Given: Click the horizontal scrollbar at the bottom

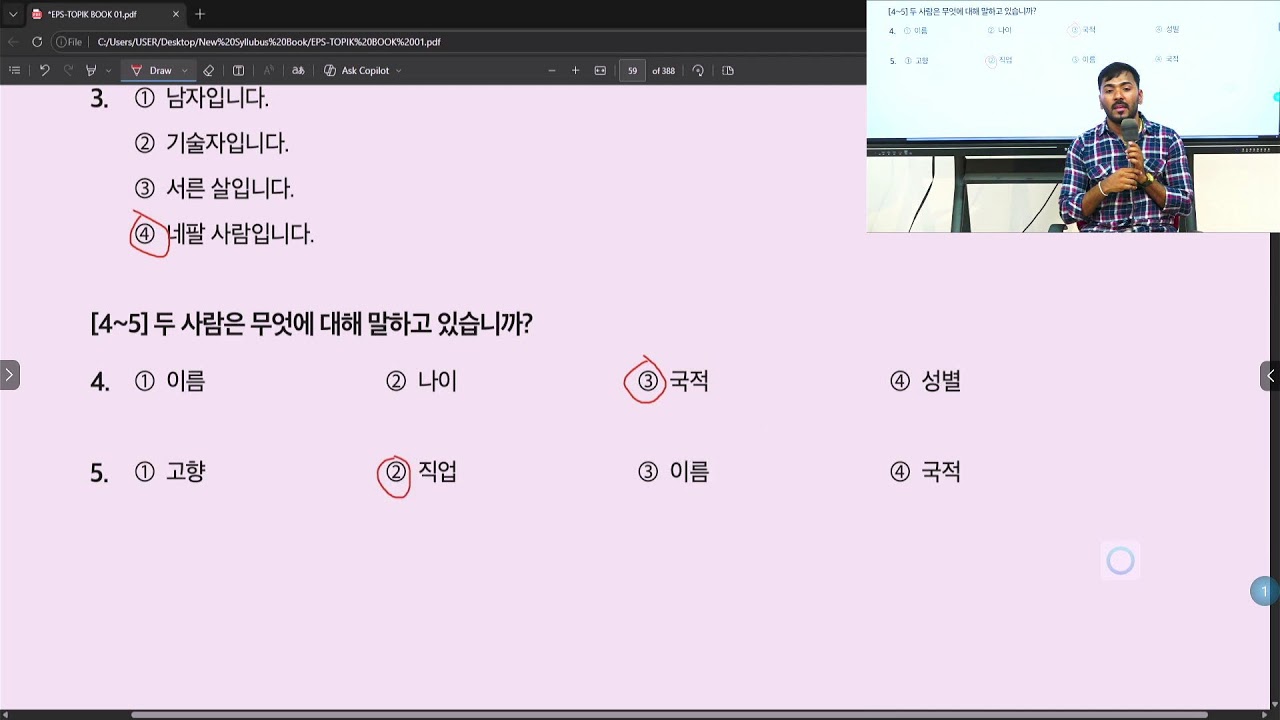Looking at the screenshot, I should click(x=670, y=714).
